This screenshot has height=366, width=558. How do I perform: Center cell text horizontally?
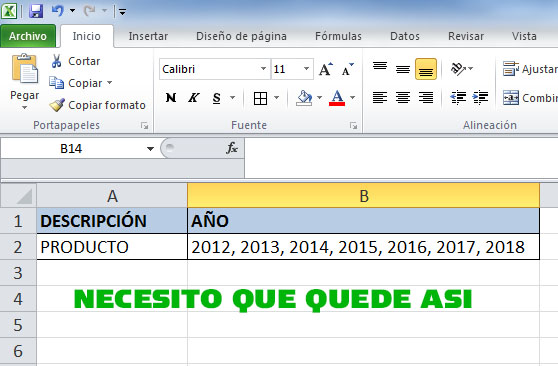point(402,97)
